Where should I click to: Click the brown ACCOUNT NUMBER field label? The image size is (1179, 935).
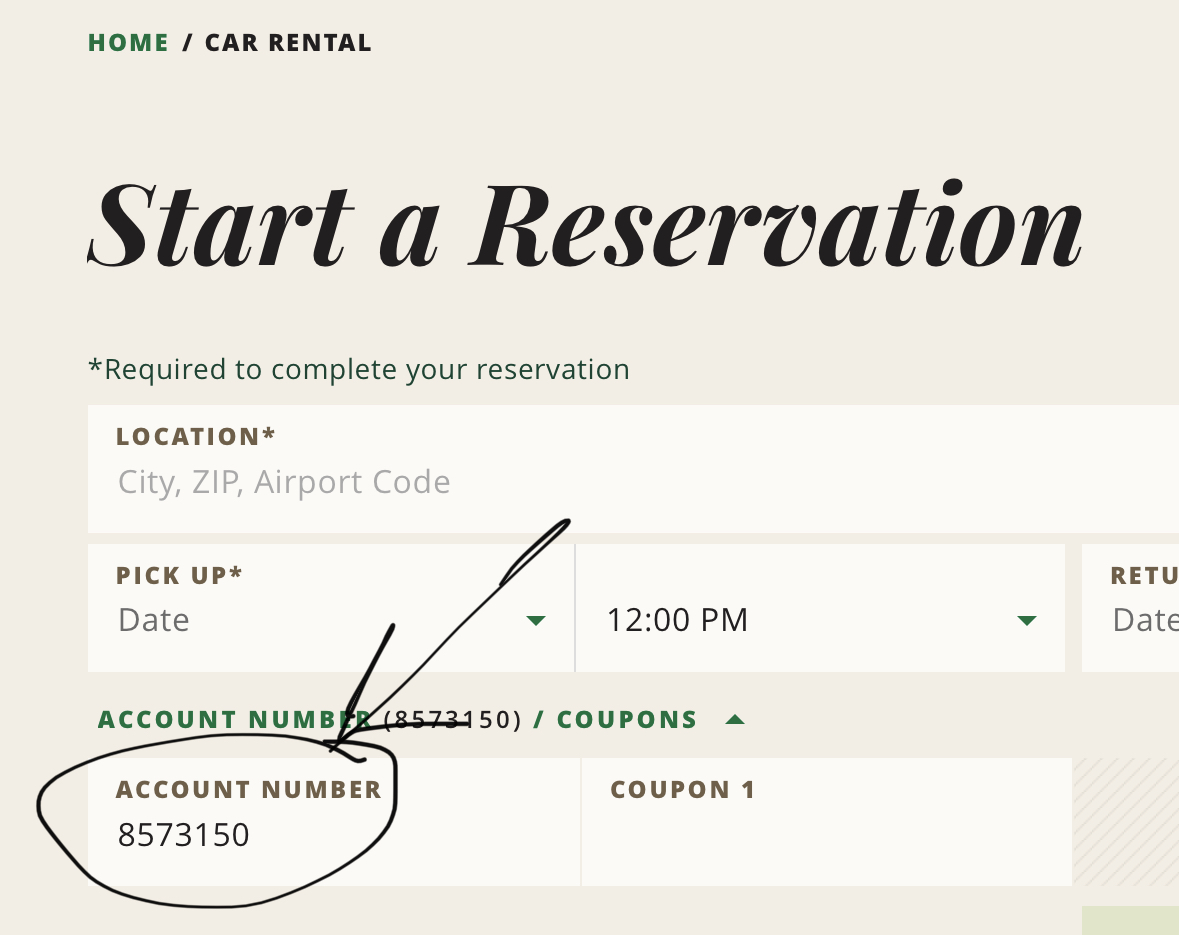point(249,790)
